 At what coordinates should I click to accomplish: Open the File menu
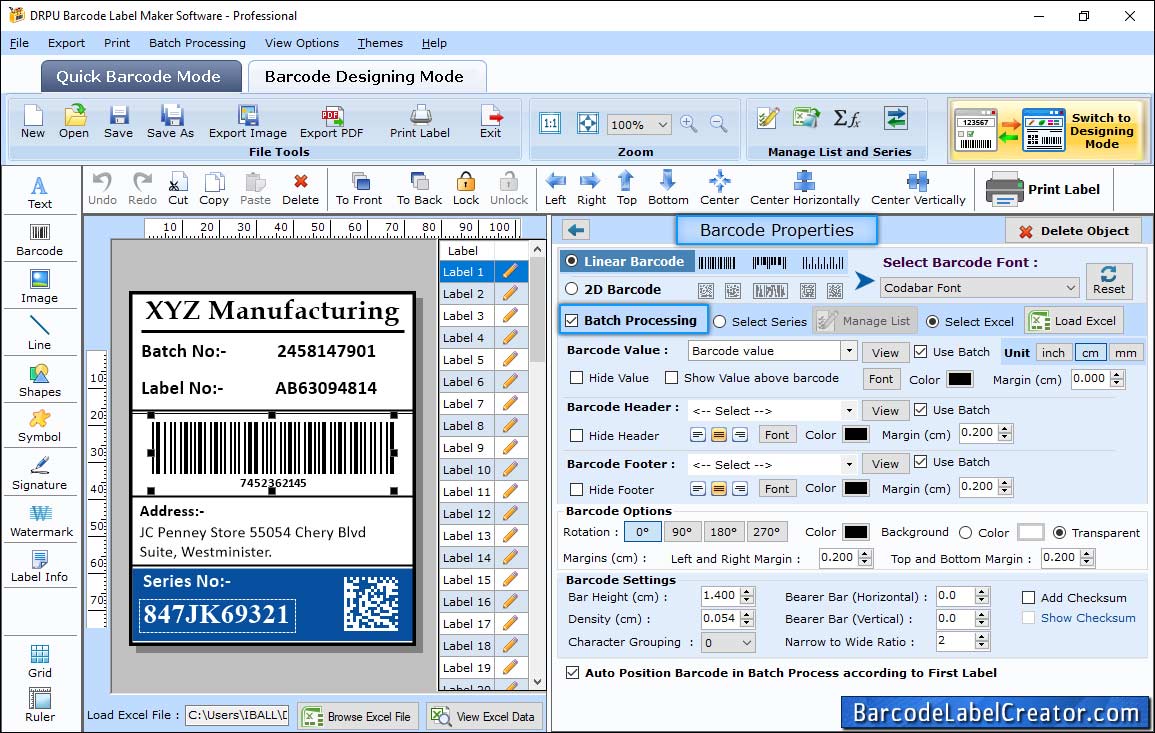19,43
